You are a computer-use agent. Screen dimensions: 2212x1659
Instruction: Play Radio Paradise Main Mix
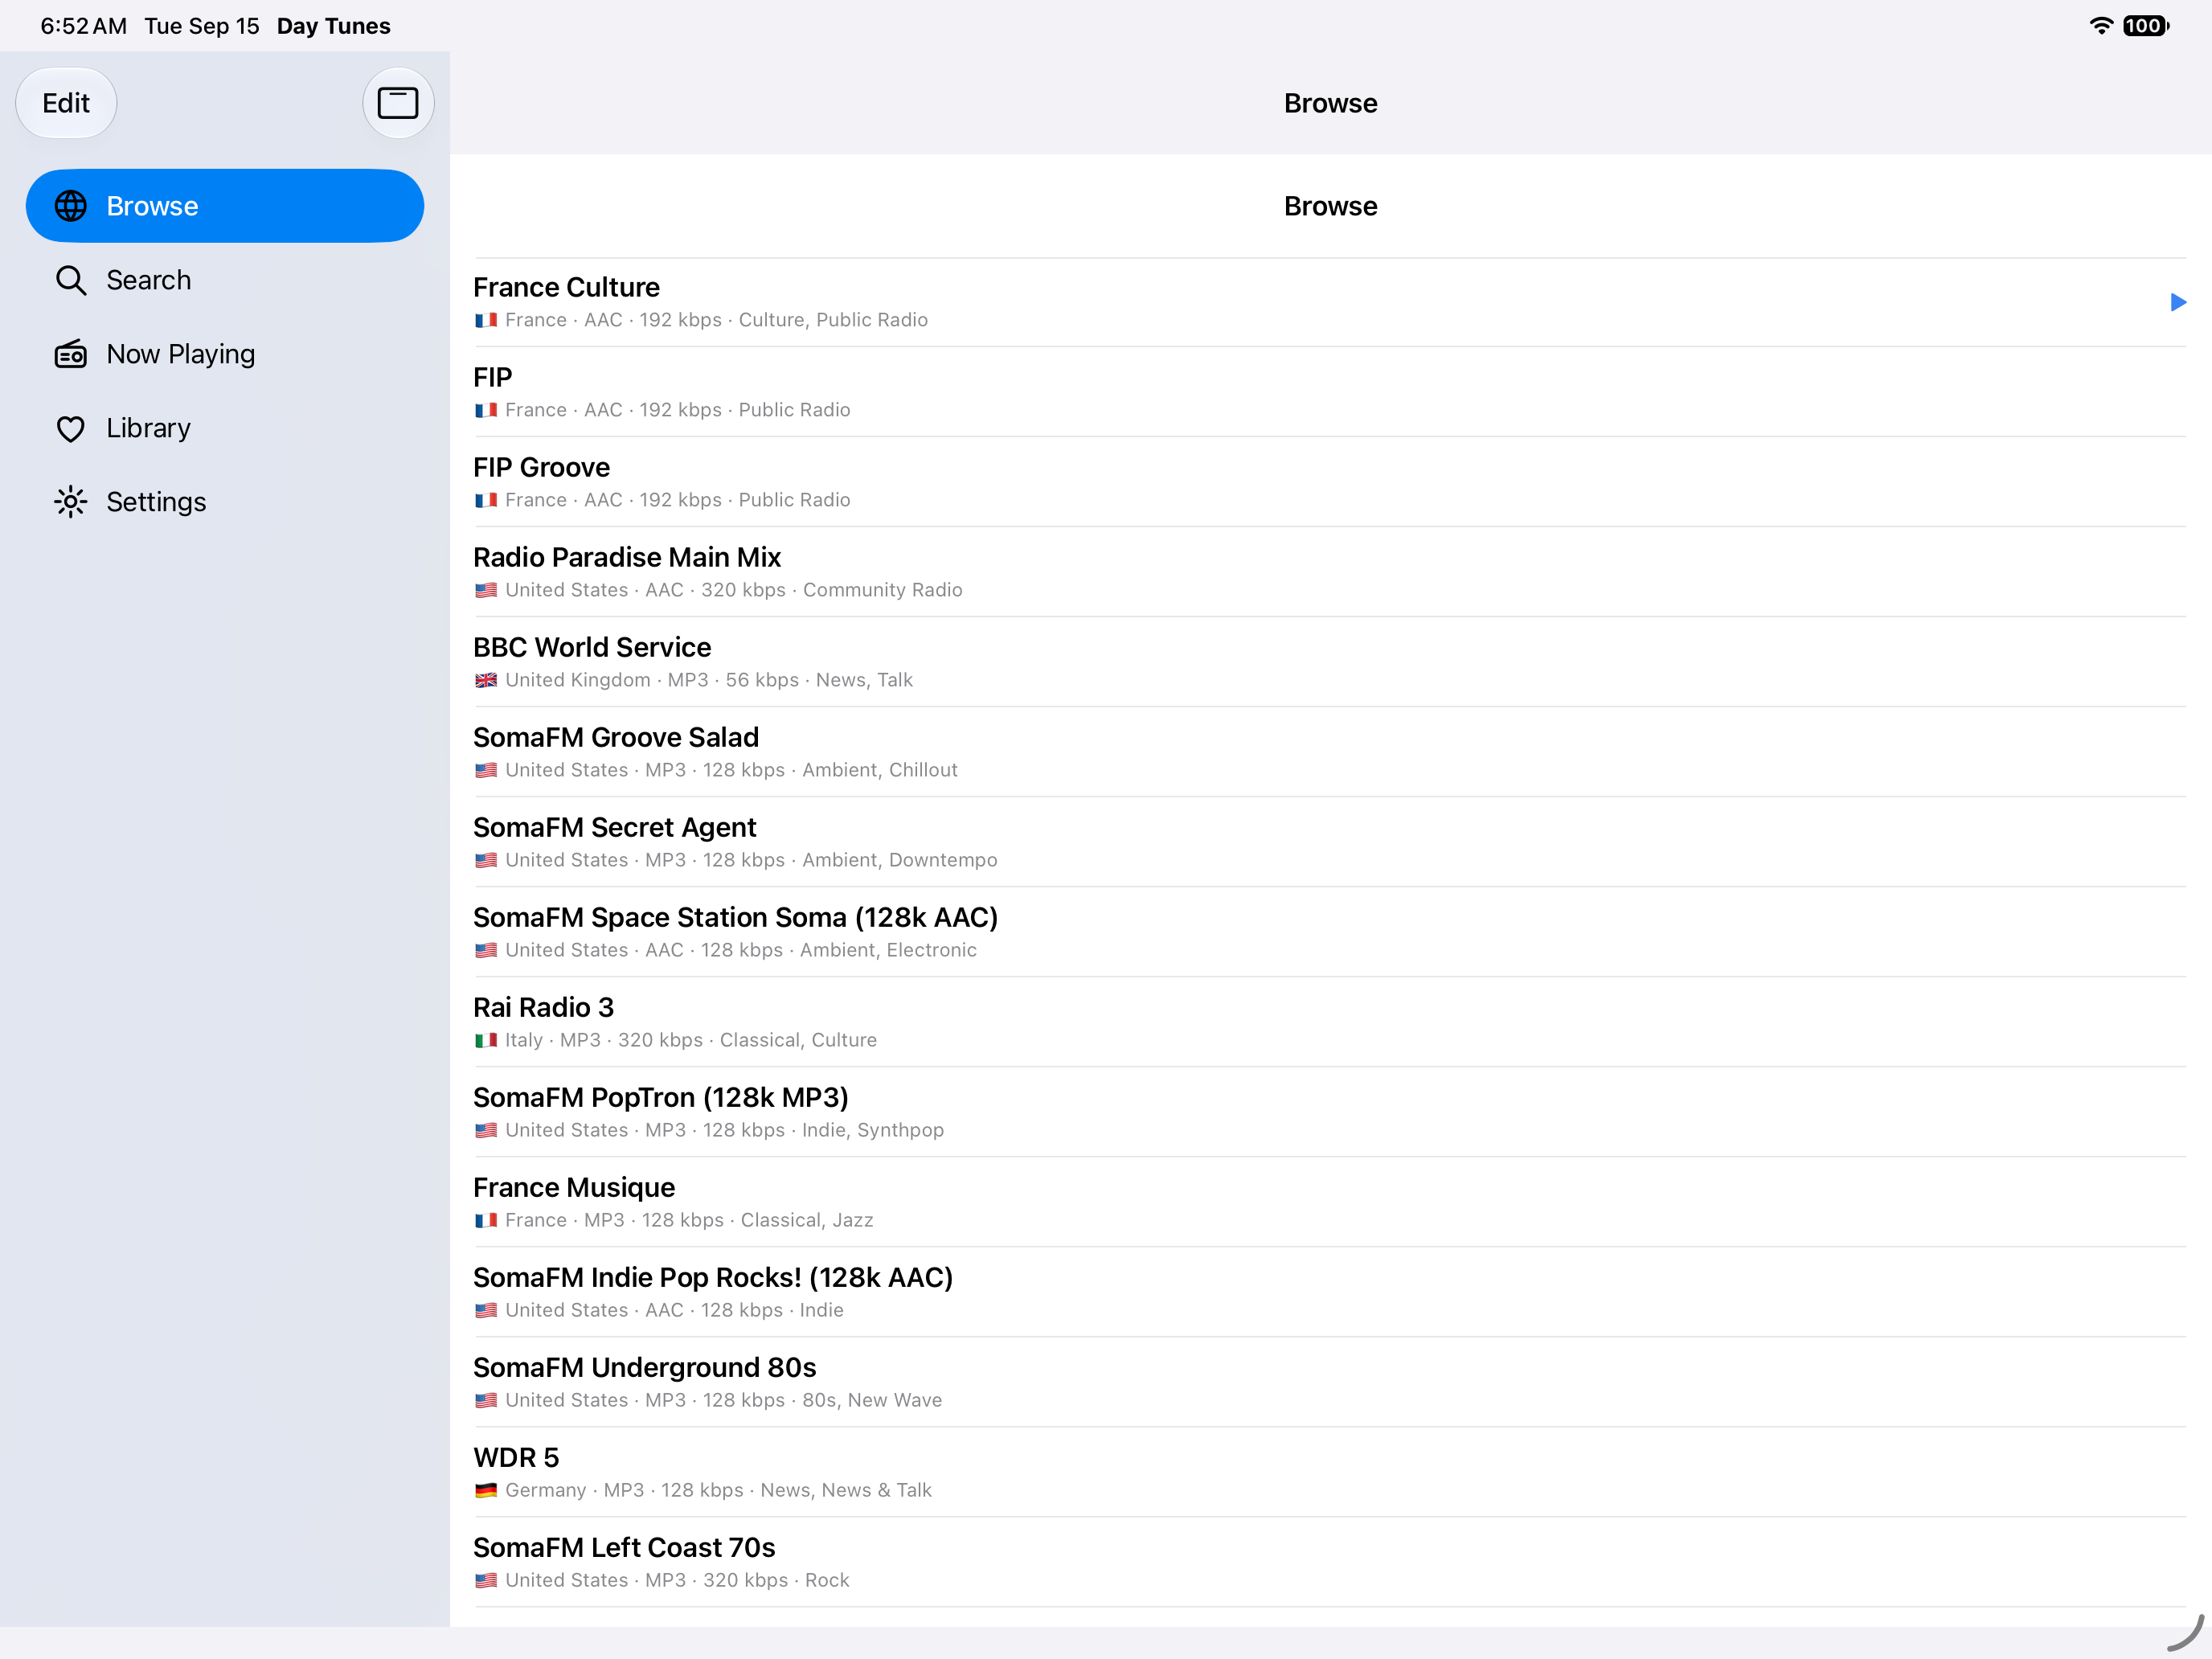point(1330,572)
